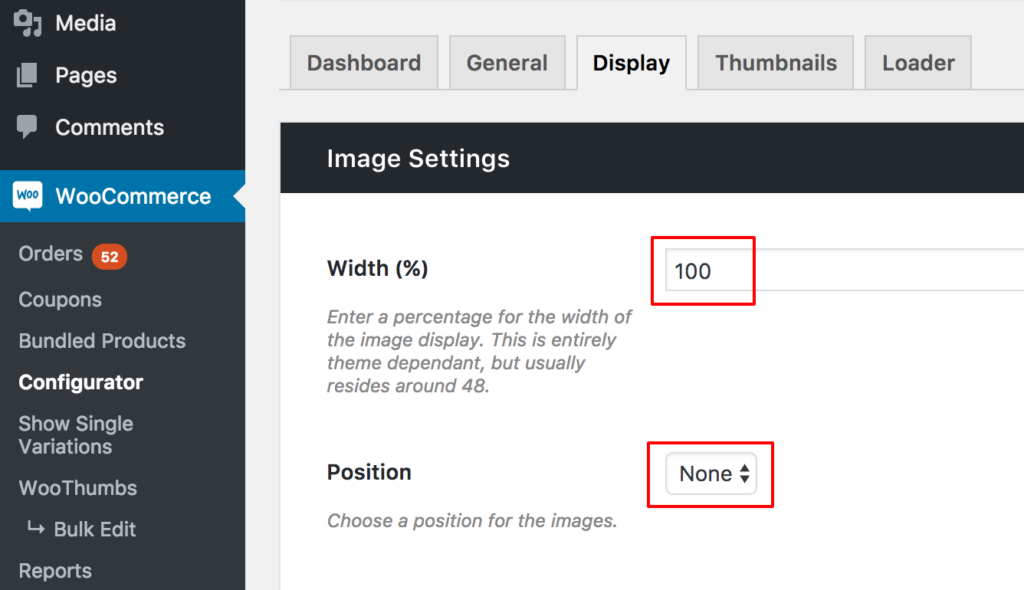Select the Pages icon in sidebar
Image resolution: width=1024 pixels, height=590 pixels.
(26, 74)
